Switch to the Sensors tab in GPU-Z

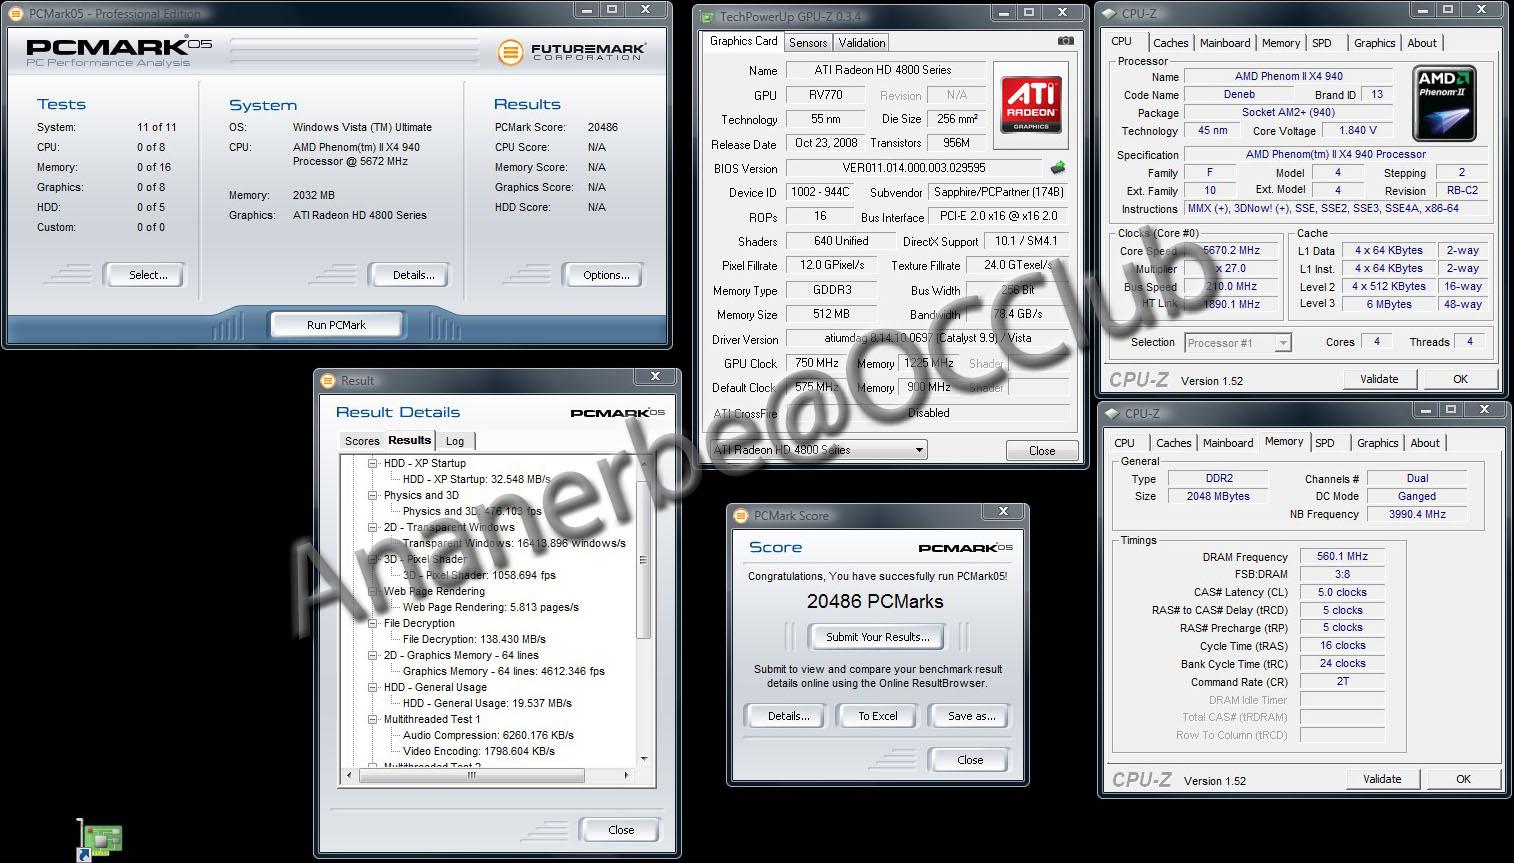pos(808,43)
